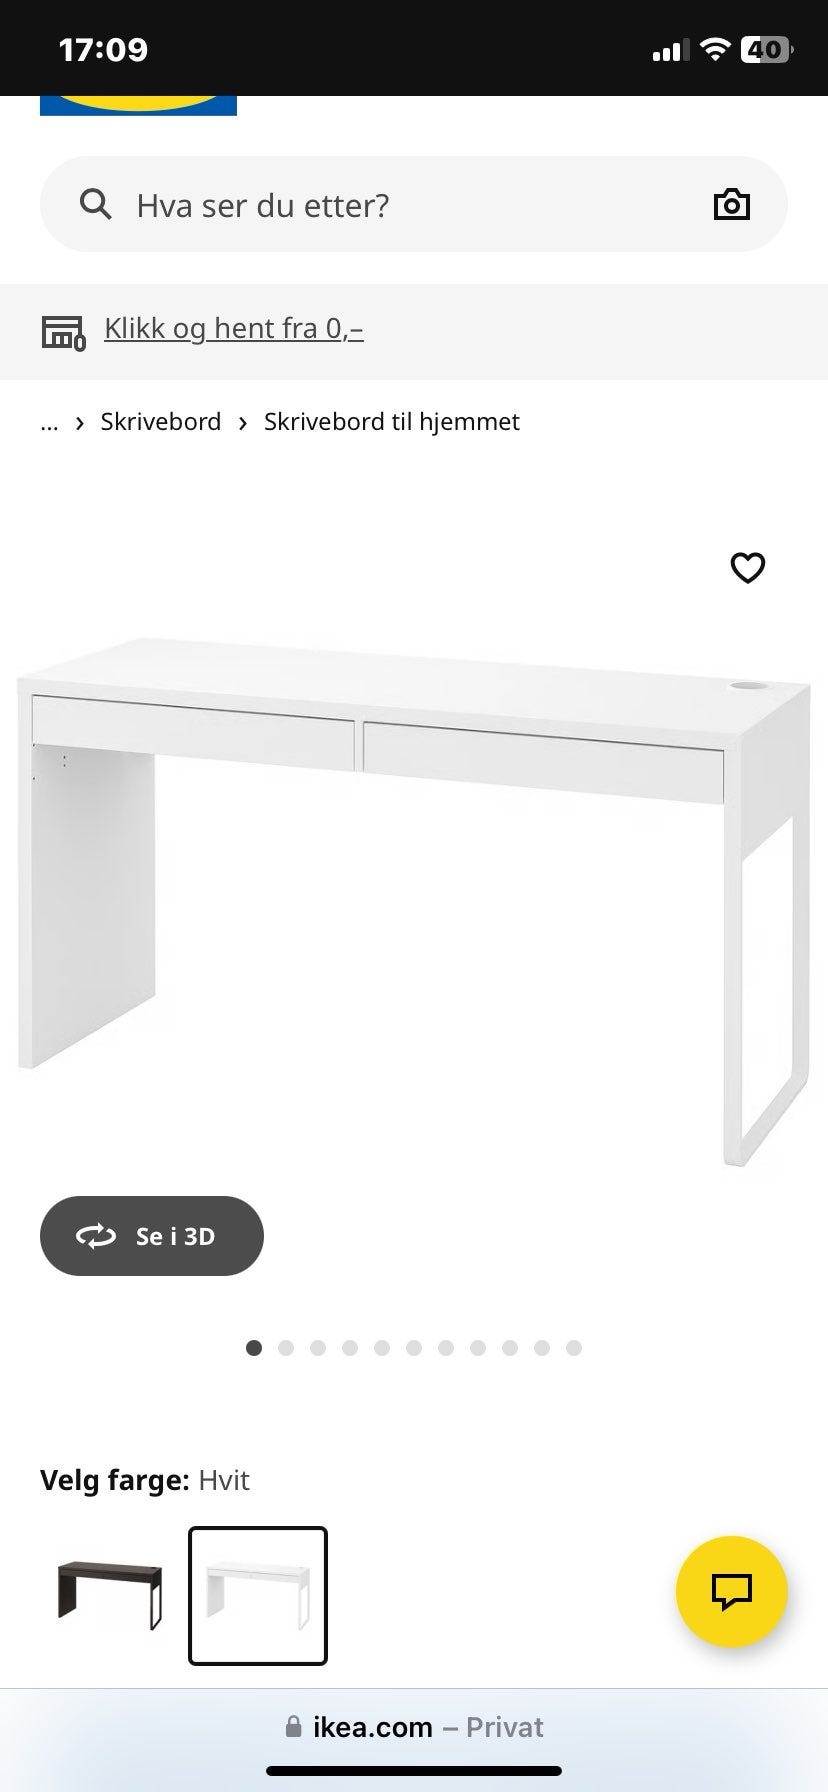Jump to the second image carousel dot
This screenshot has height=1792, width=828.
click(x=286, y=1348)
